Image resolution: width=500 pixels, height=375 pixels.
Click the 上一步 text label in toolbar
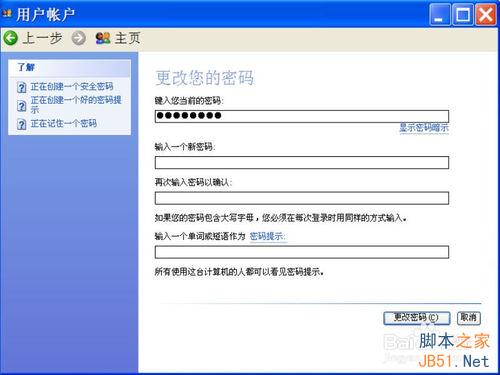(42, 38)
